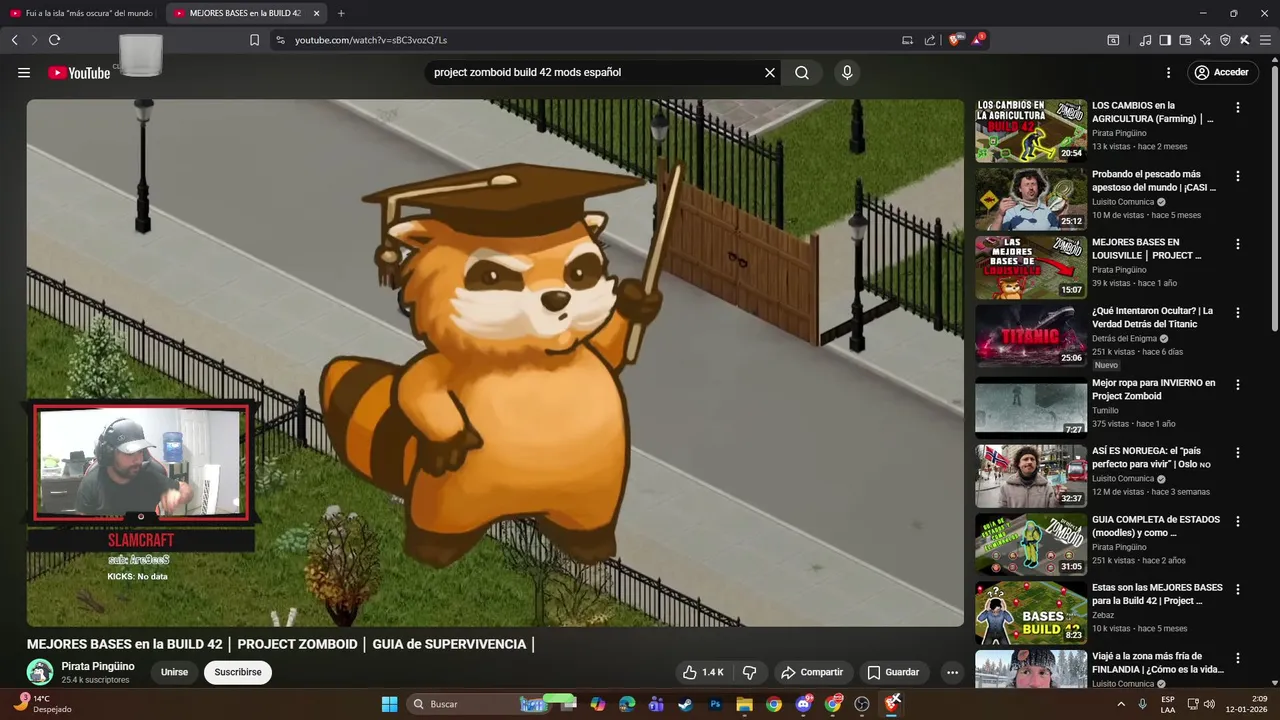
Task: Open the YouTube guide hamburger menu
Action: (x=24, y=73)
